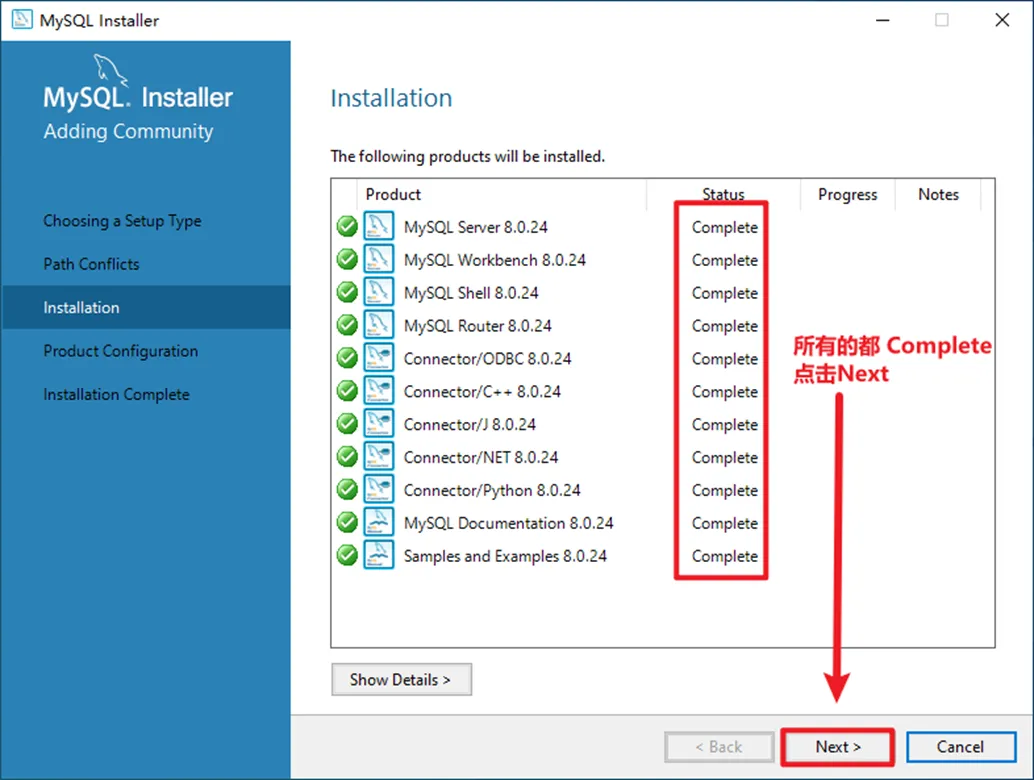
Task: Click green checkmark beside Connector/J
Action: coord(347,424)
